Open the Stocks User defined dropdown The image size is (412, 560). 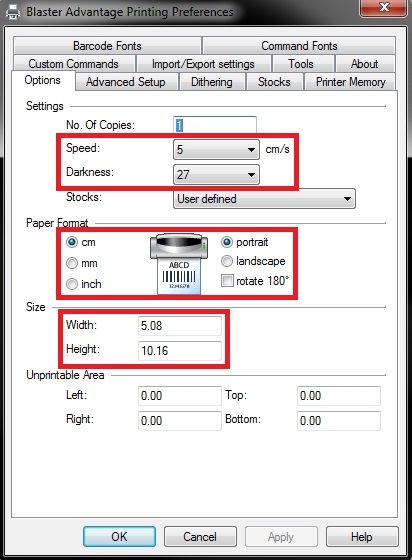pos(264,199)
